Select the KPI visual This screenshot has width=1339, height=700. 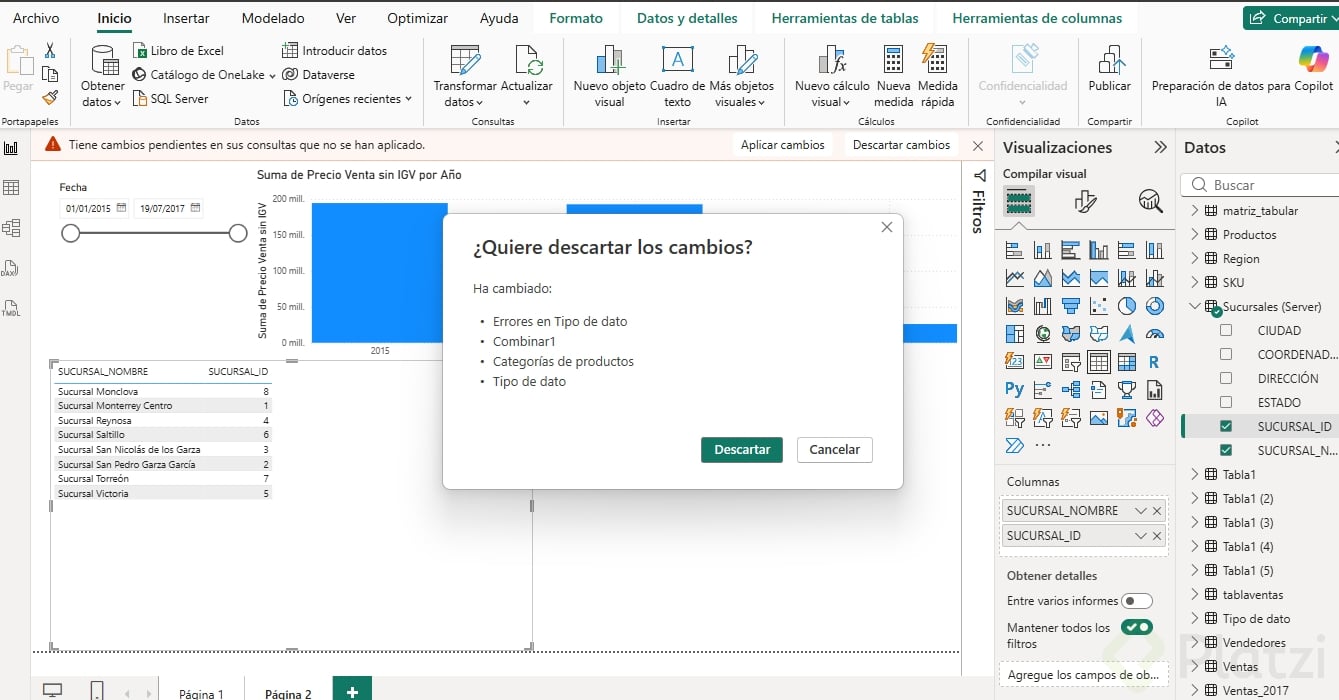[x=1043, y=362]
